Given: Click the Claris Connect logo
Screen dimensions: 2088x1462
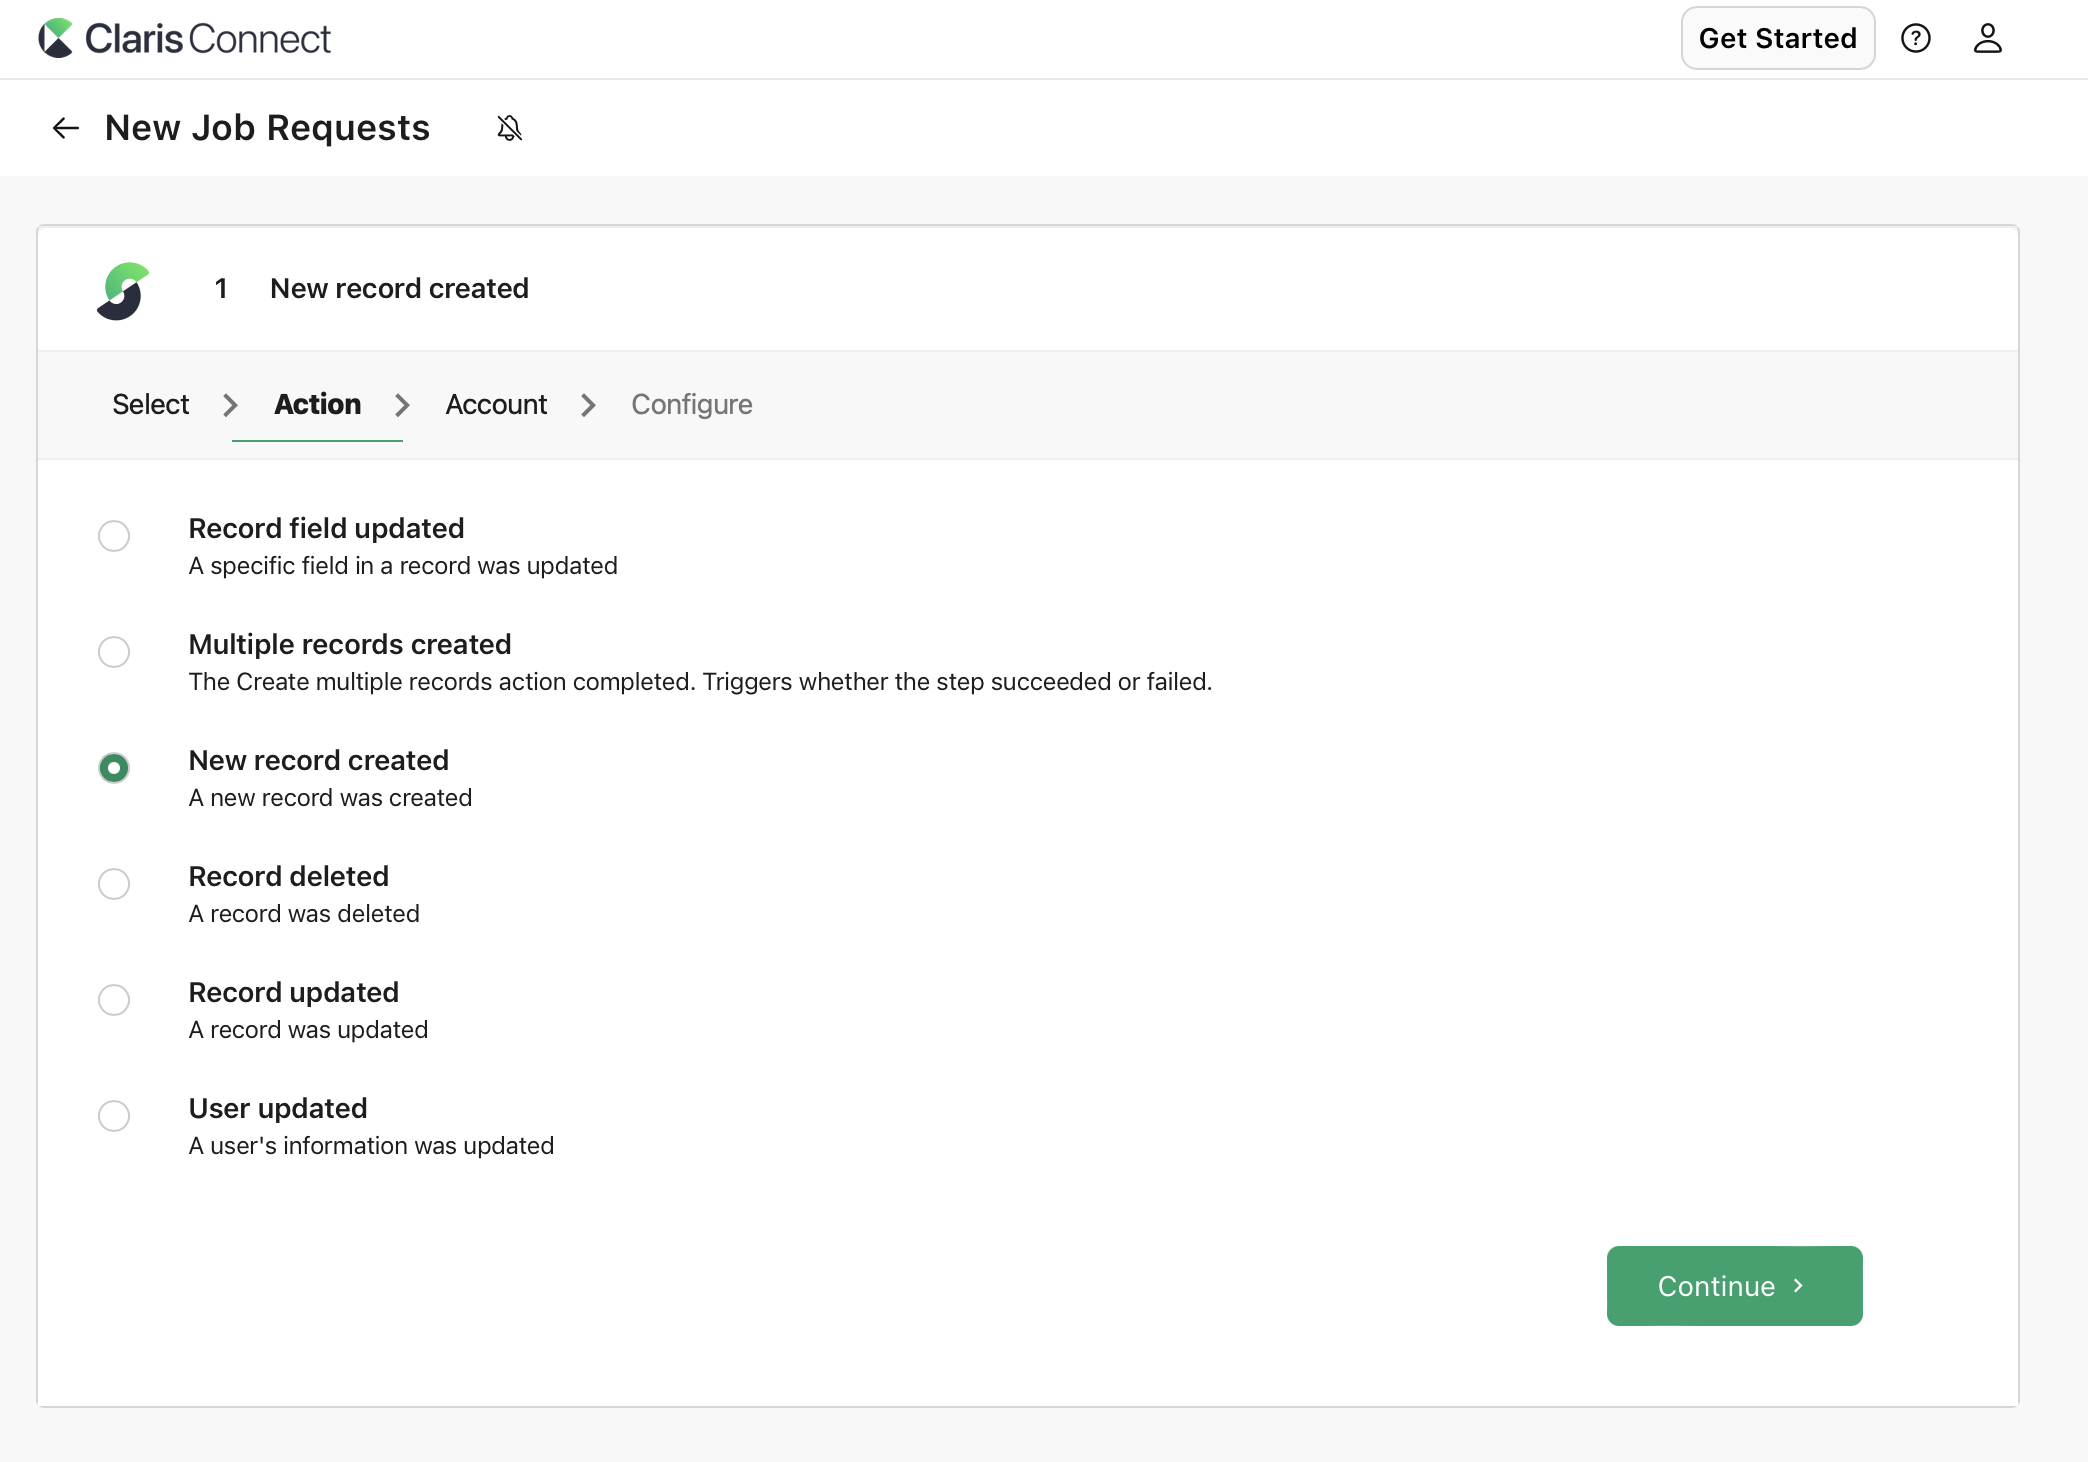Looking at the screenshot, I should [x=185, y=38].
